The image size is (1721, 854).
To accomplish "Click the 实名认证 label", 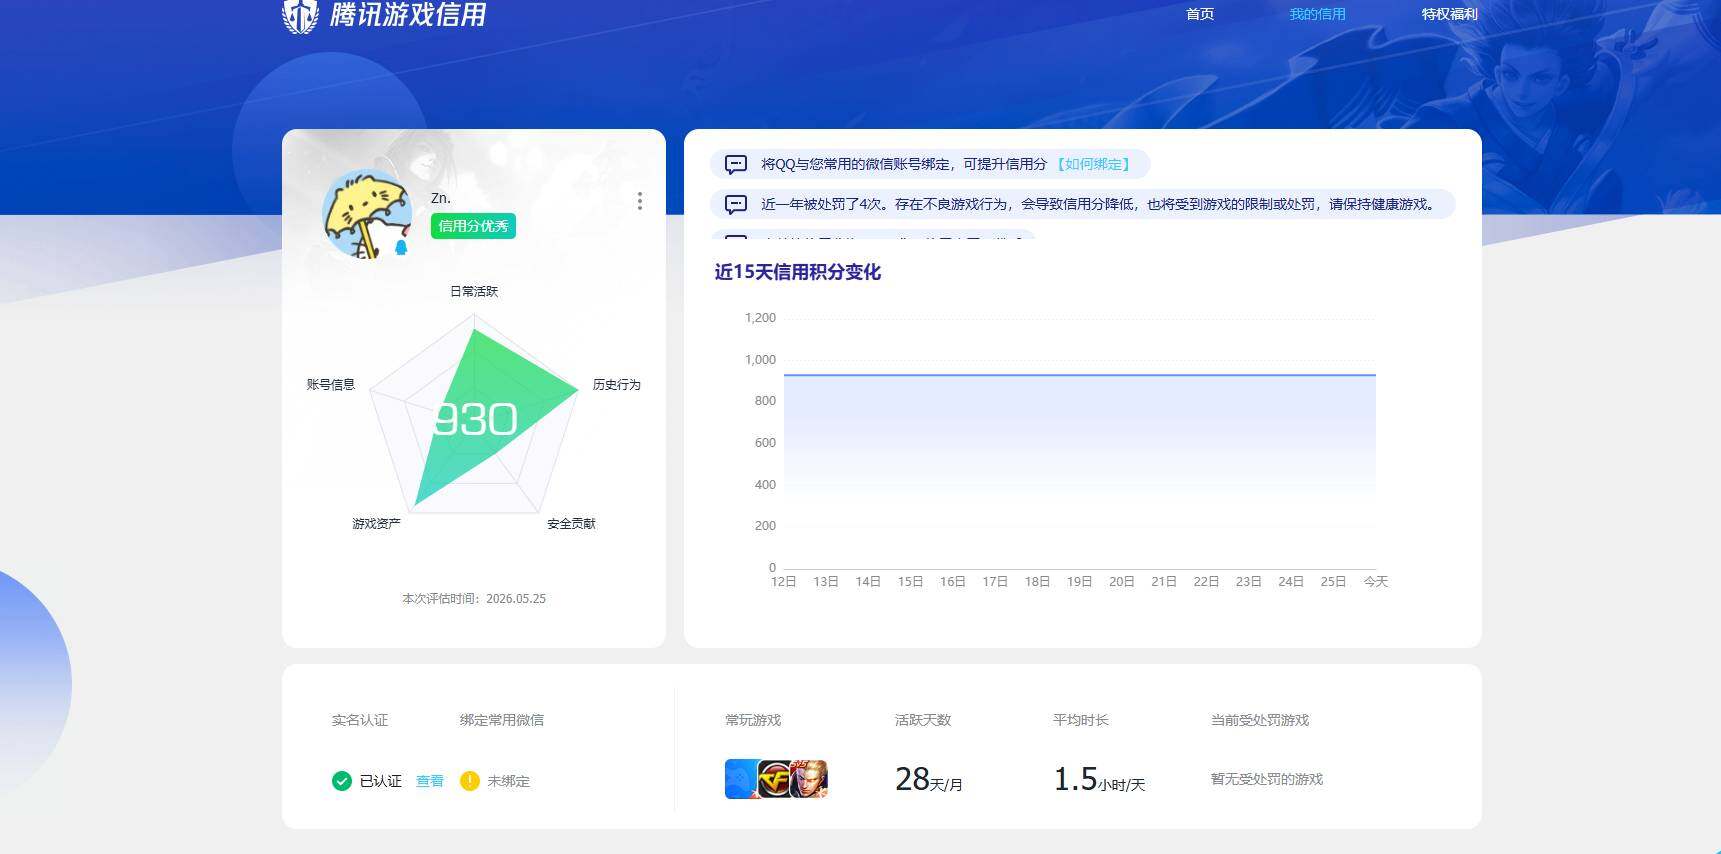I will [x=360, y=720].
